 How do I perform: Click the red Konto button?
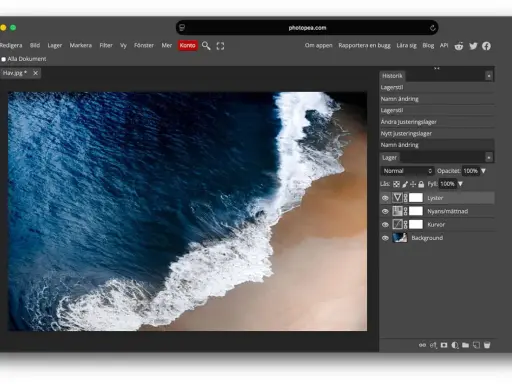(188, 45)
